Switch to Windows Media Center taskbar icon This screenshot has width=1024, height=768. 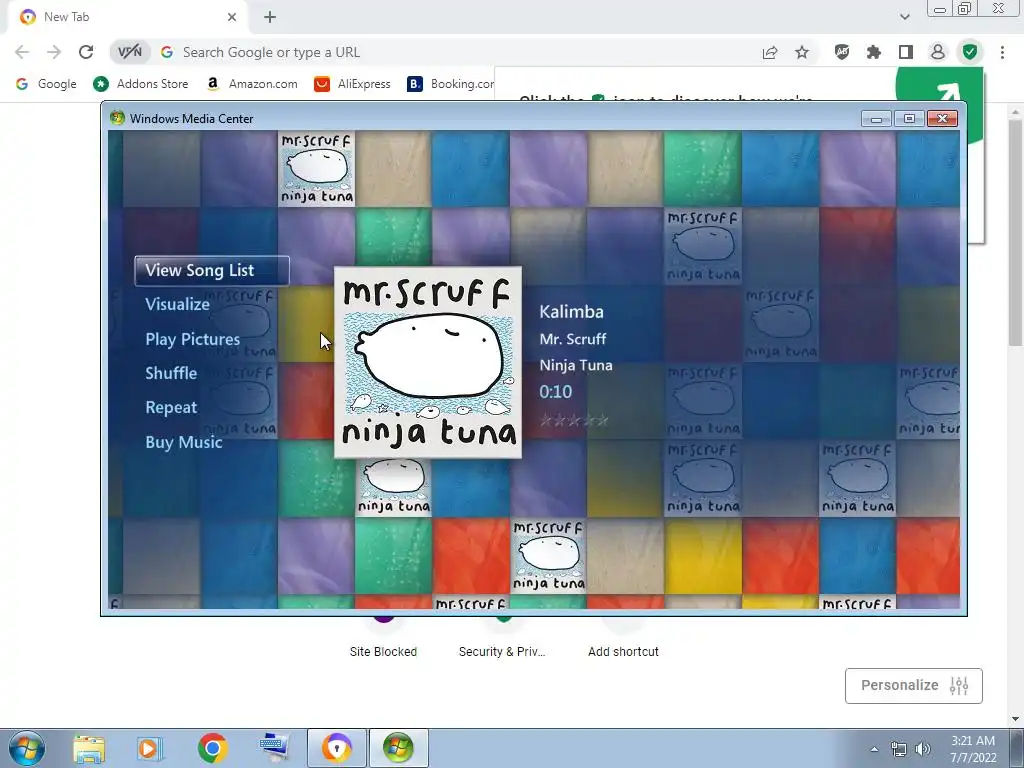pyautogui.click(x=399, y=748)
